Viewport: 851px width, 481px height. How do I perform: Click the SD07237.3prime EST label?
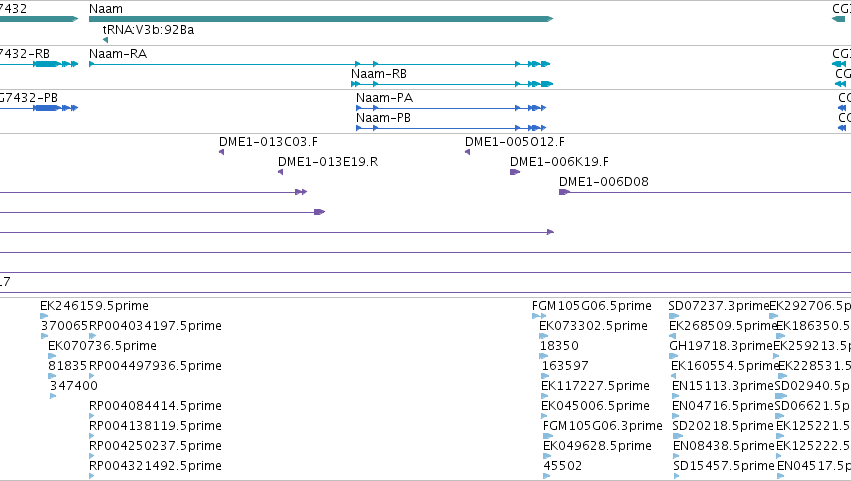pos(719,306)
